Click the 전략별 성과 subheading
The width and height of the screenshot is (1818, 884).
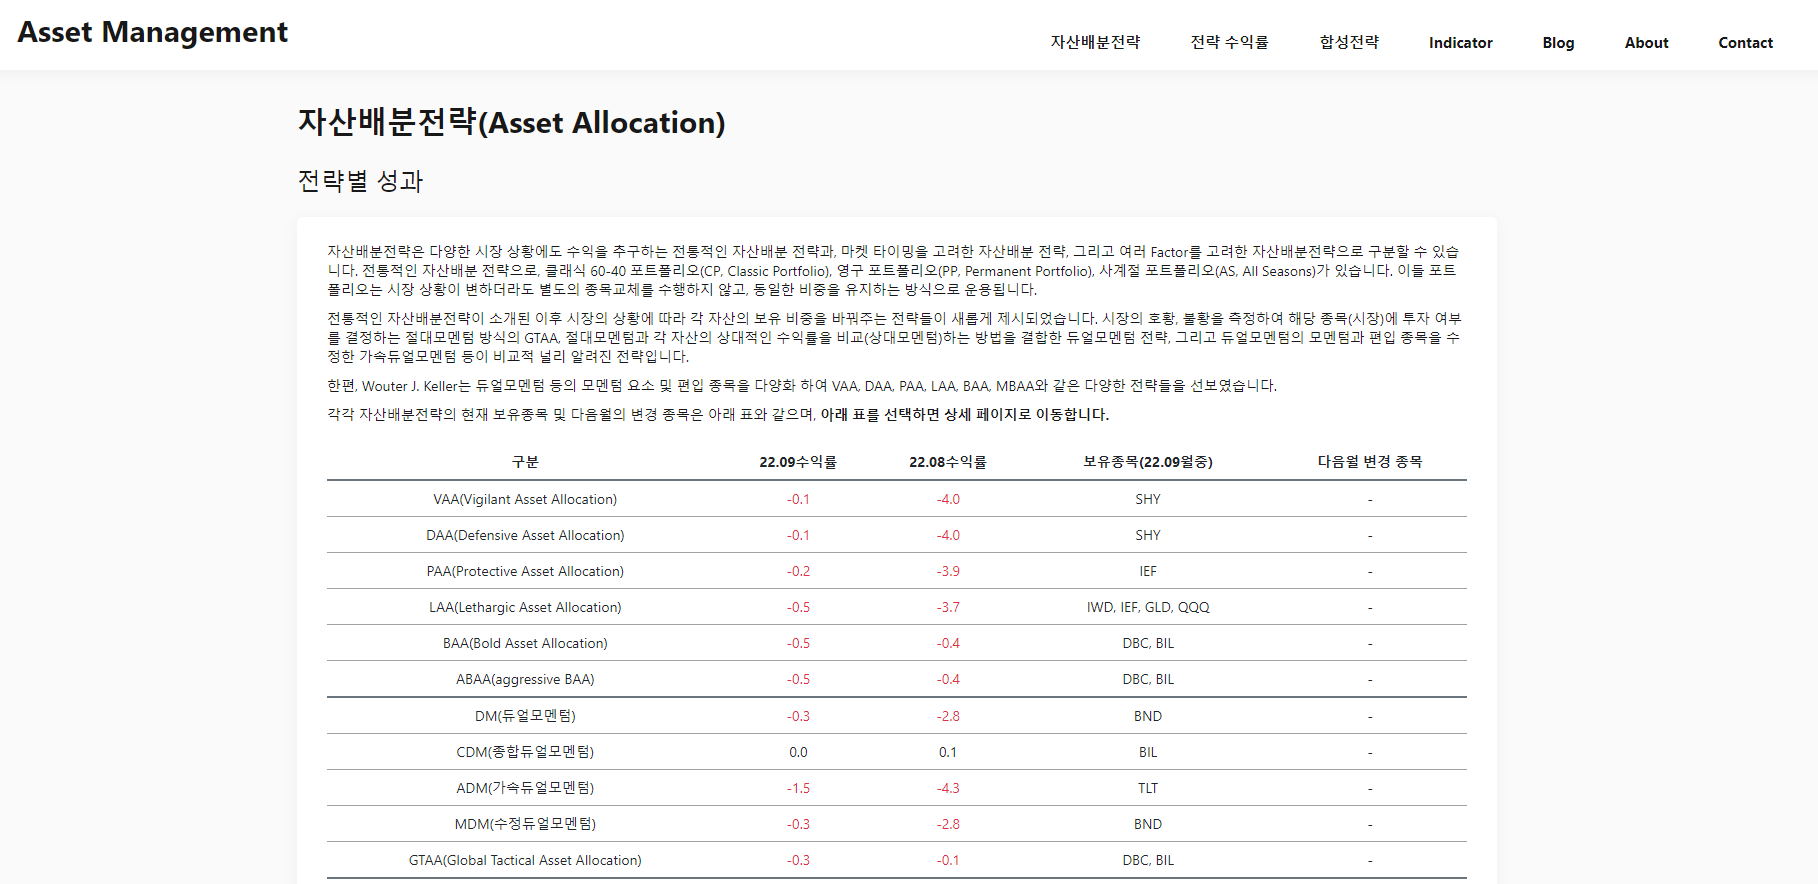[360, 181]
